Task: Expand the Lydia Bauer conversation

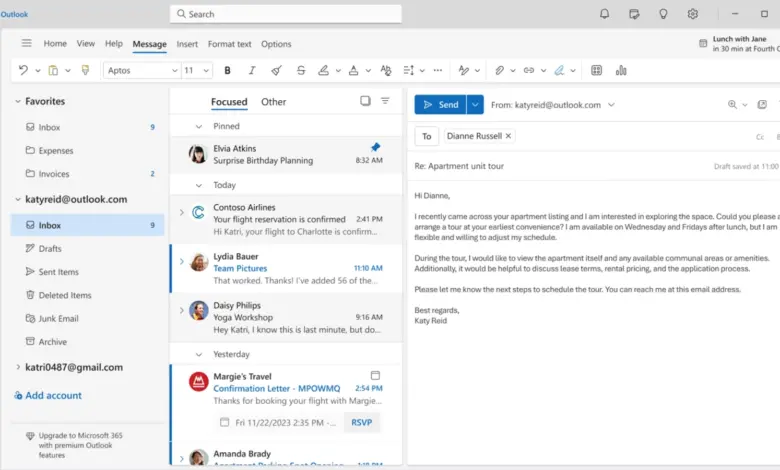Action: [182, 261]
